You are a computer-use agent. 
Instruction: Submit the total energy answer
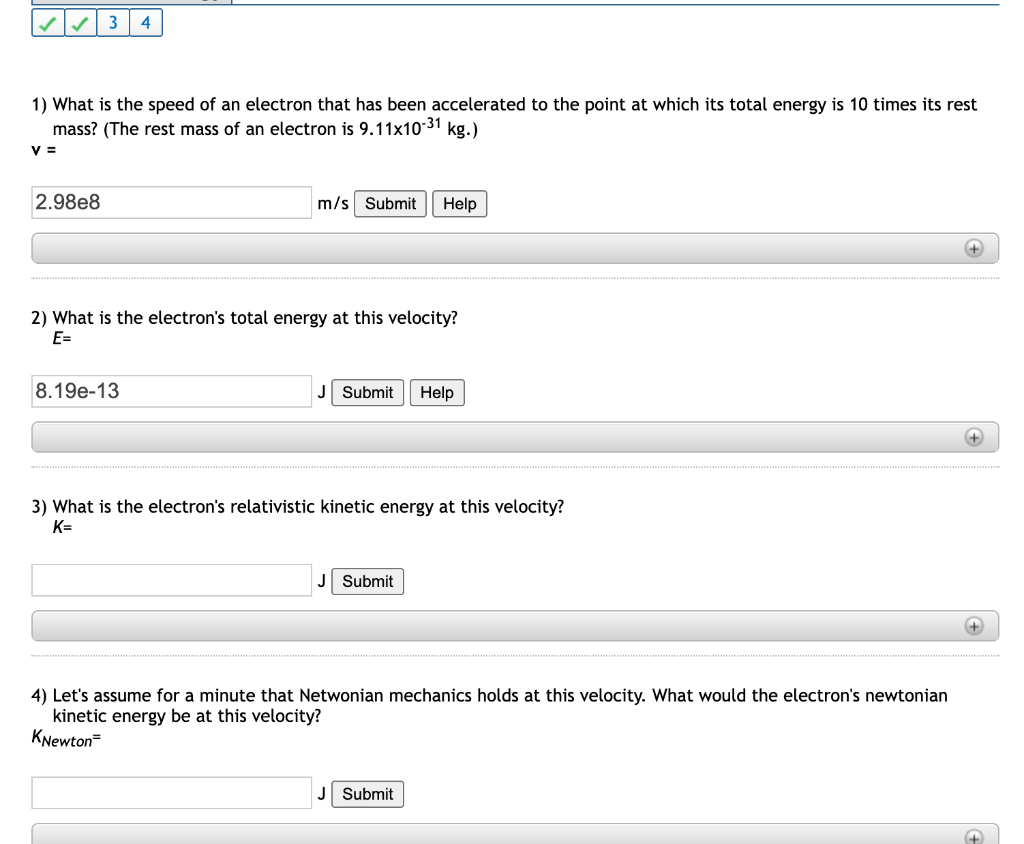368,393
